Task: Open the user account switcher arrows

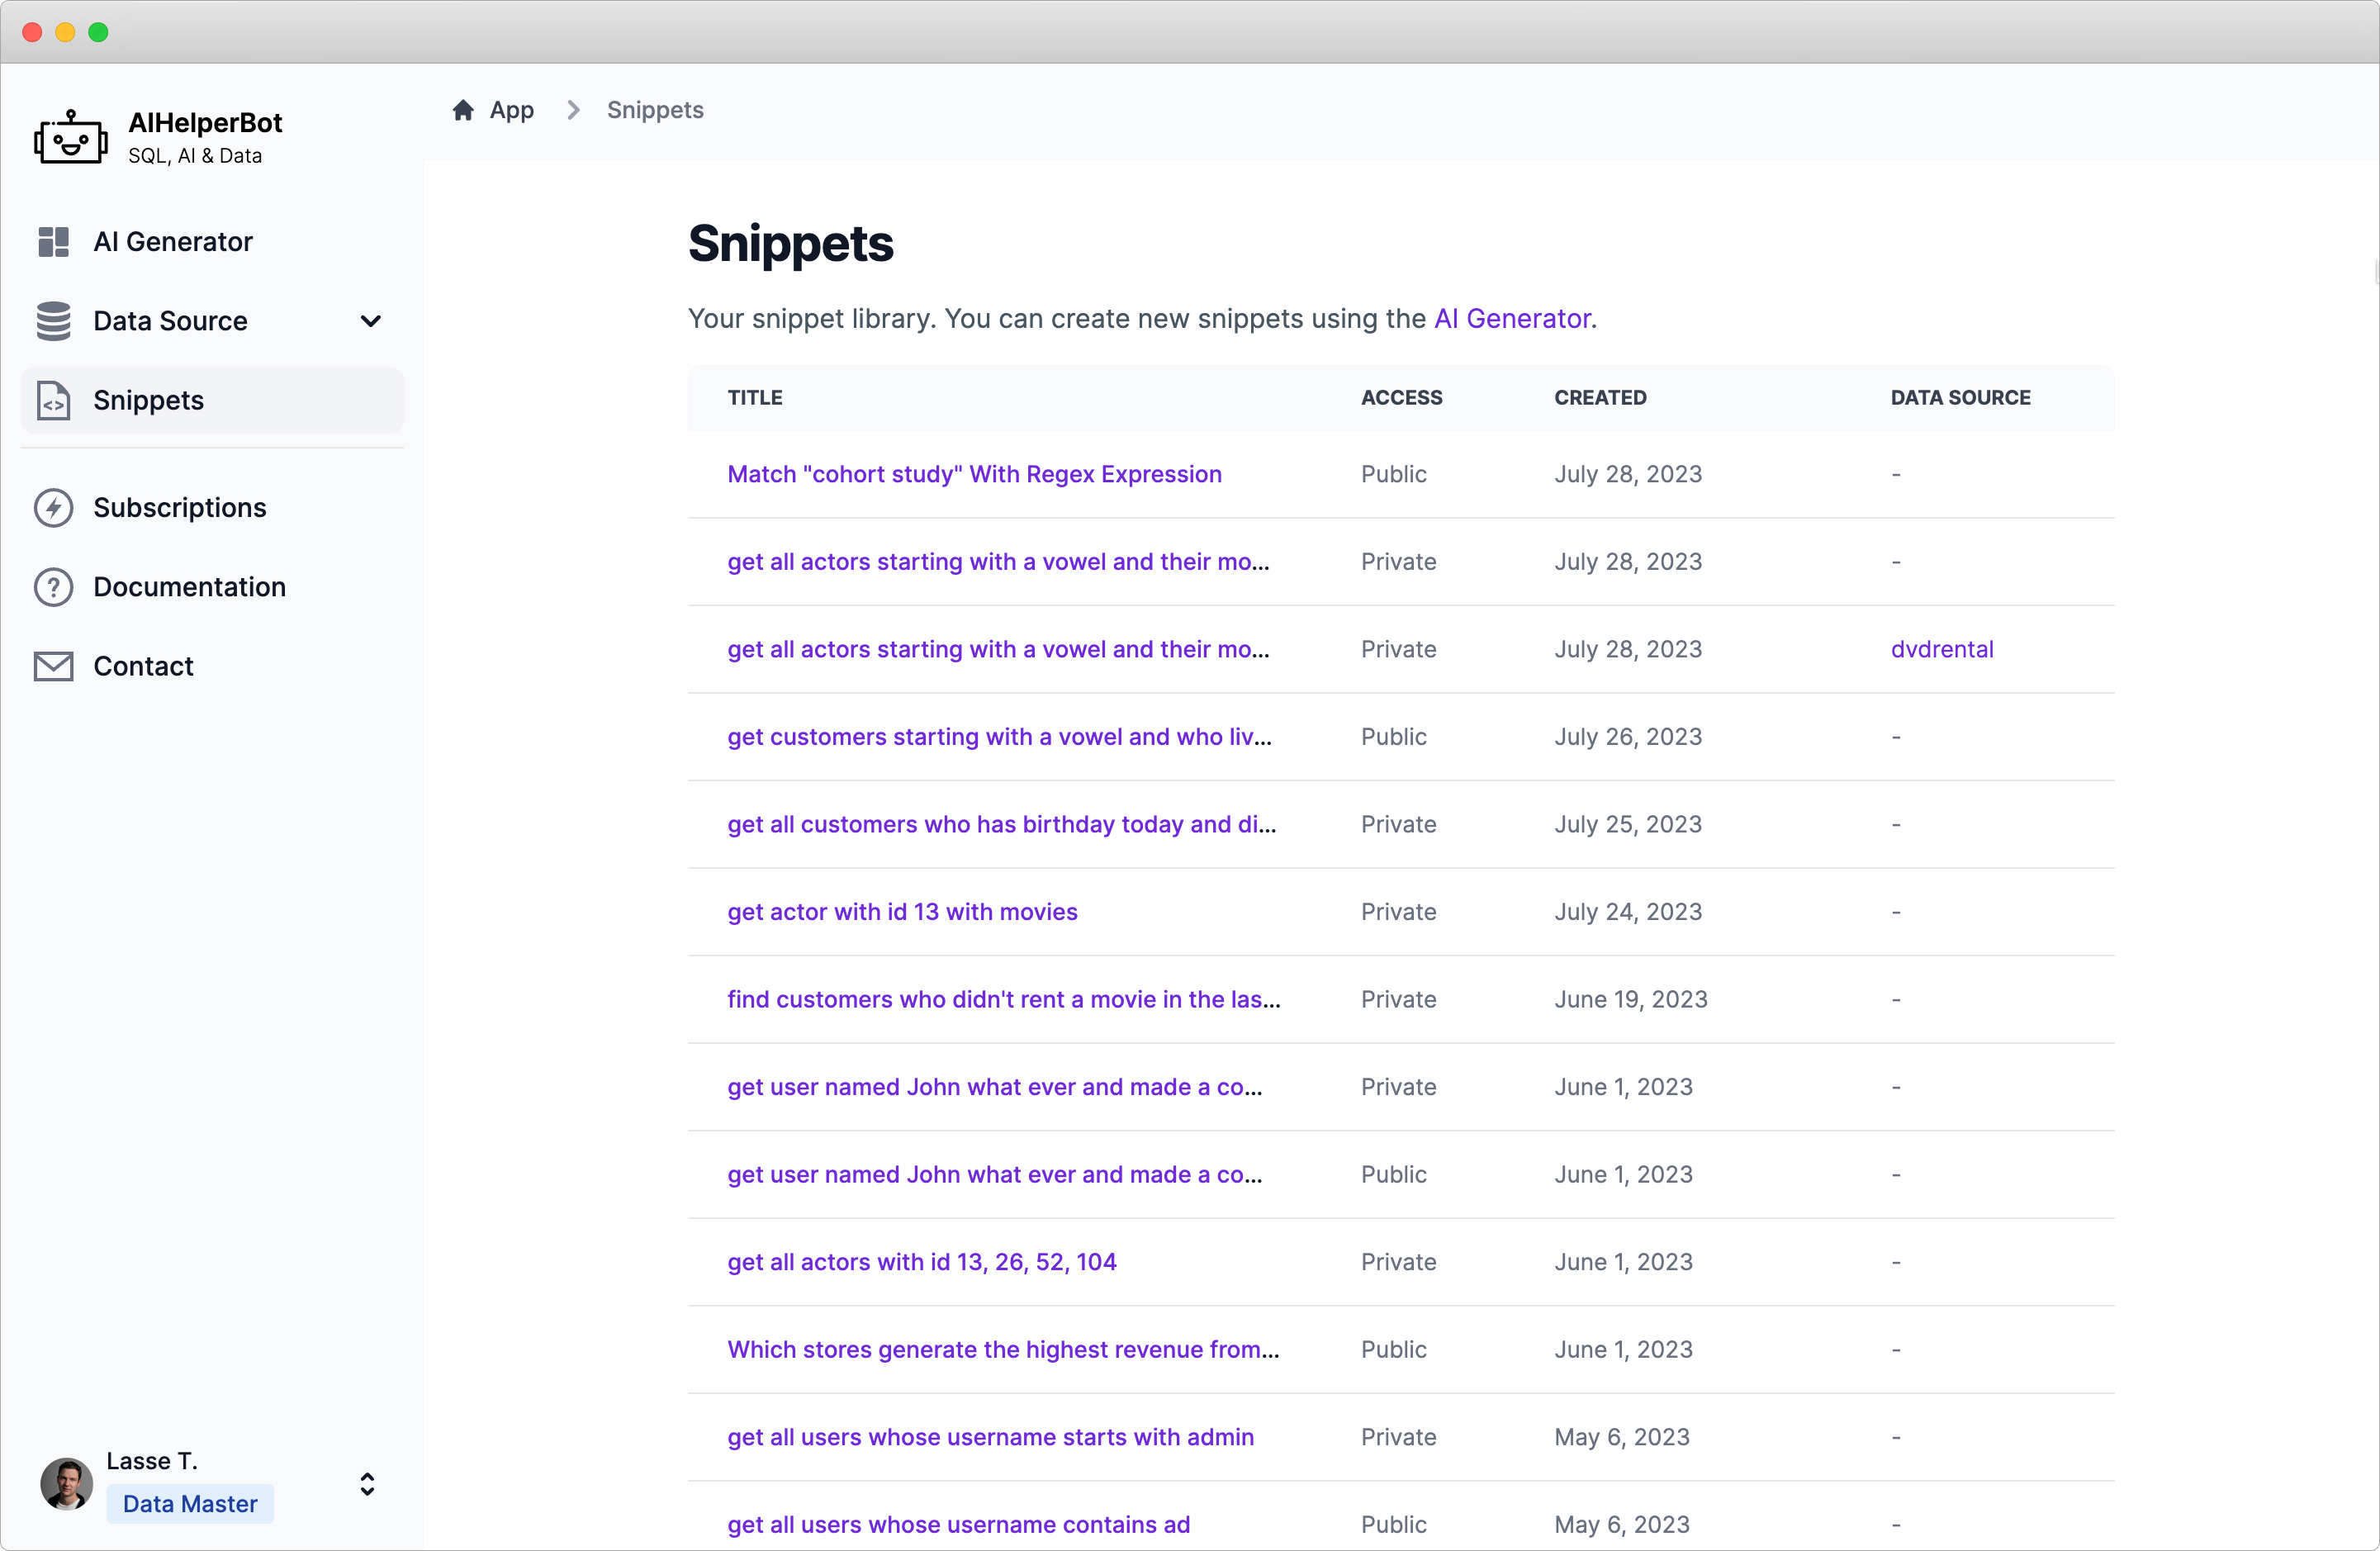Action: click(x=367, y=1484)
